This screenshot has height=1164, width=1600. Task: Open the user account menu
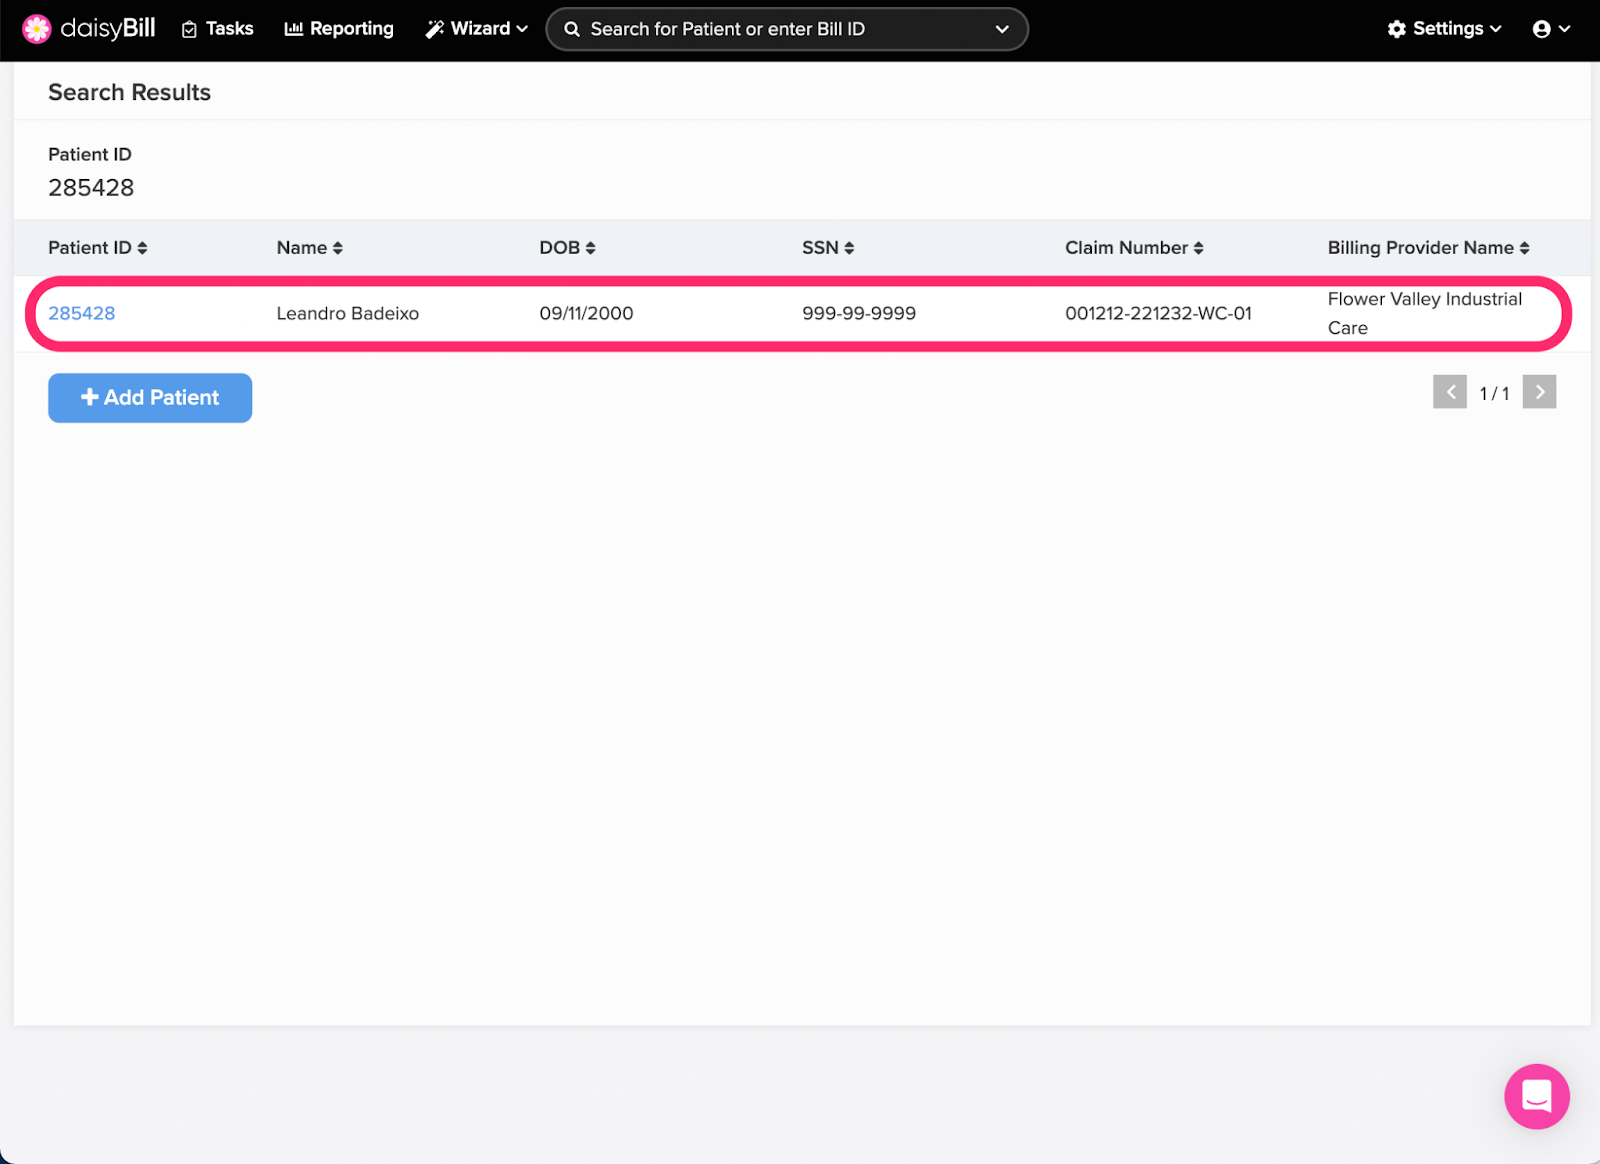[x=1551, y=29]
